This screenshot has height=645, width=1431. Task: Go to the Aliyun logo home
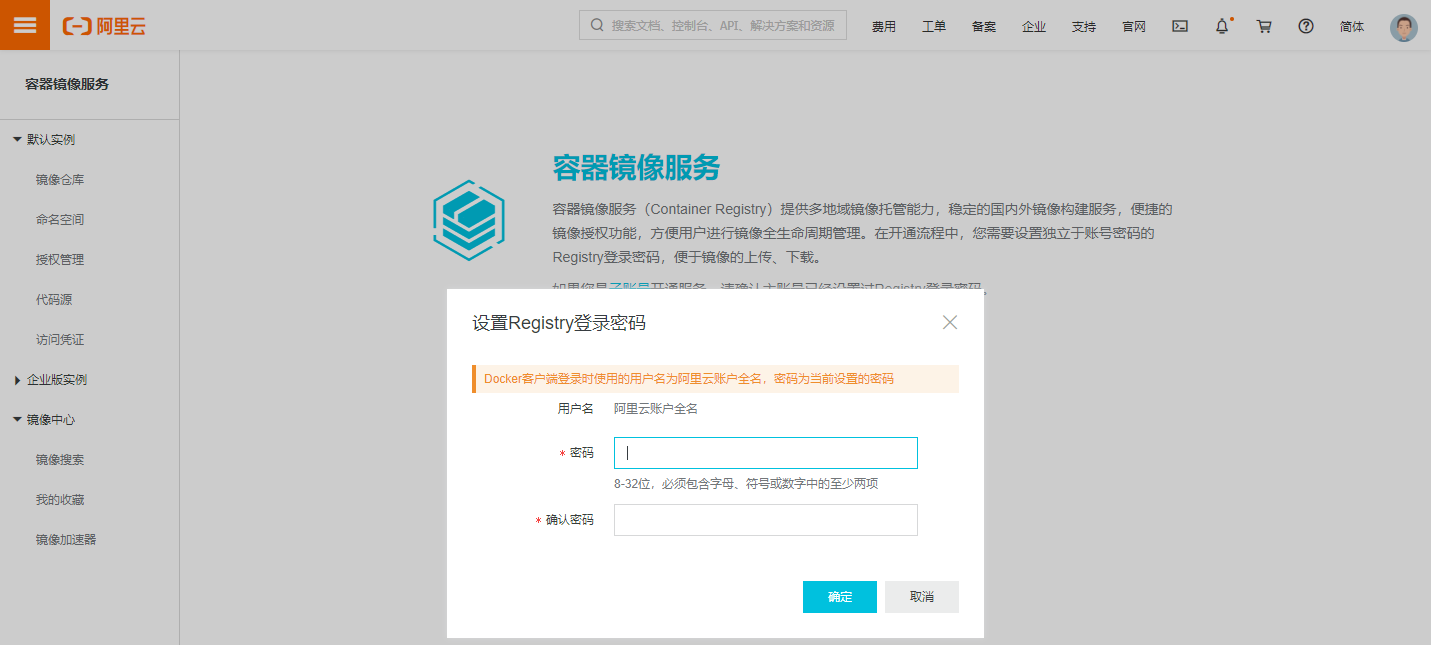[104, 26]
